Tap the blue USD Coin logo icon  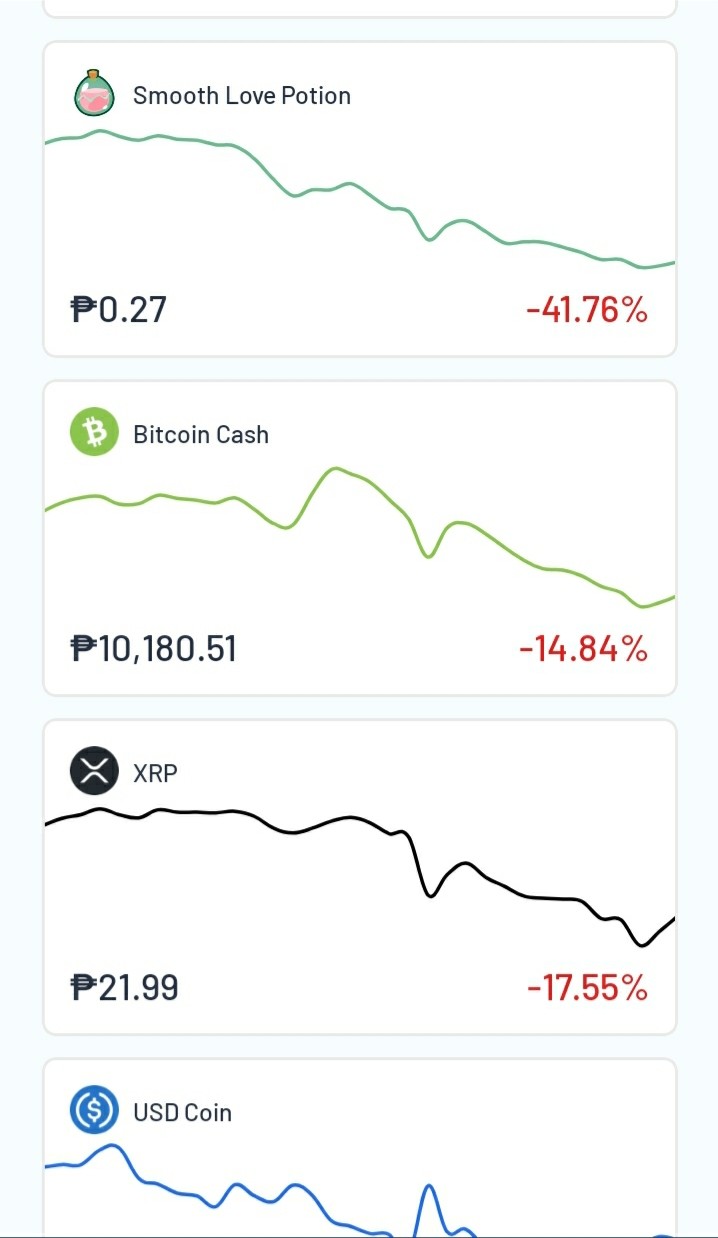pos(94,1111)
